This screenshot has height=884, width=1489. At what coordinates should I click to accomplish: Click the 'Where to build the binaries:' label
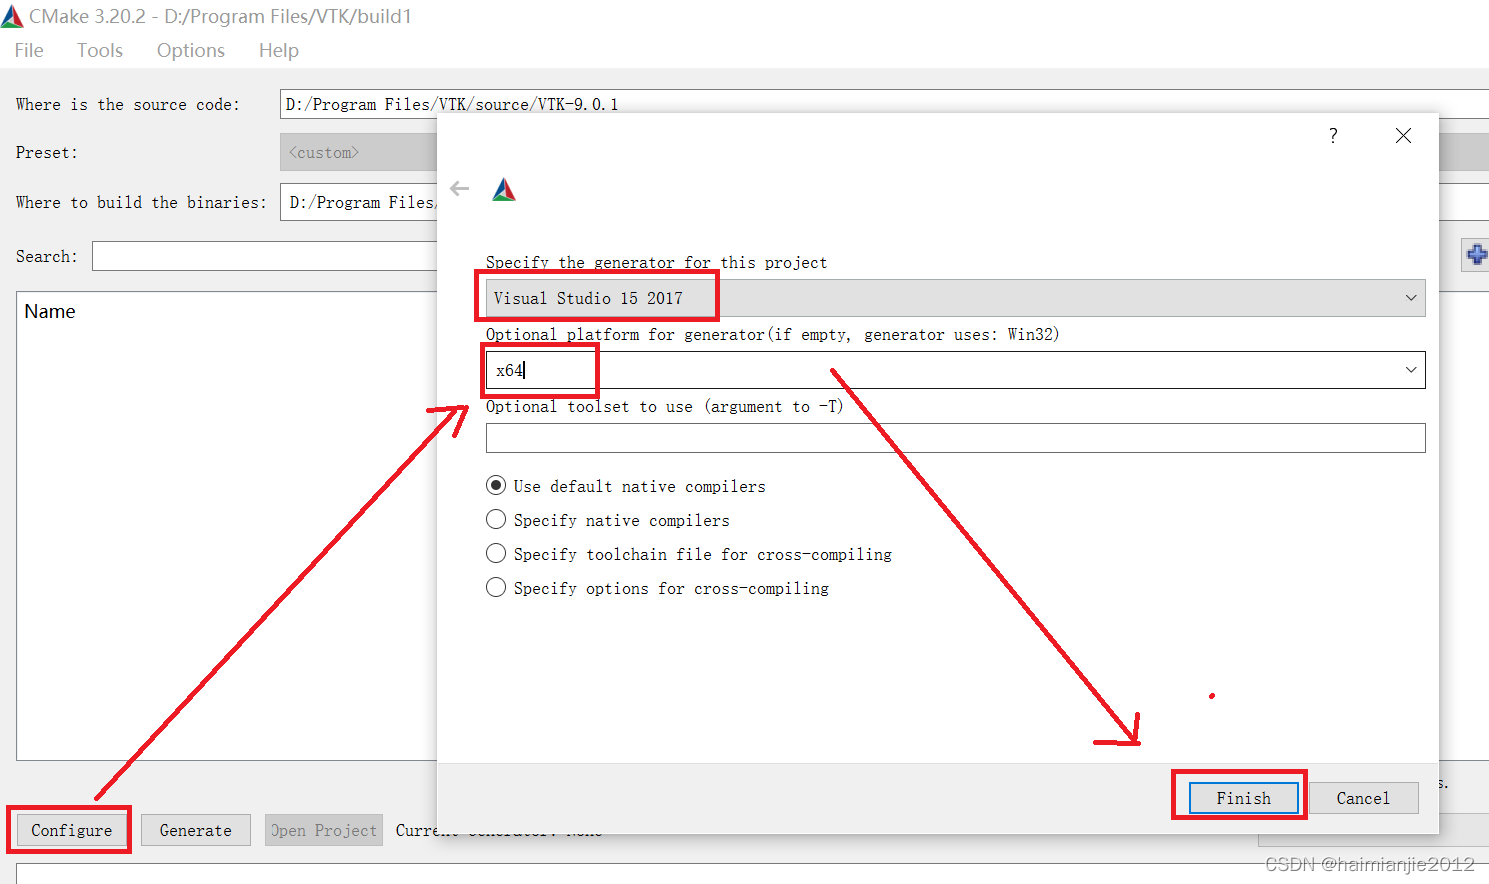(x=141, y=202)
